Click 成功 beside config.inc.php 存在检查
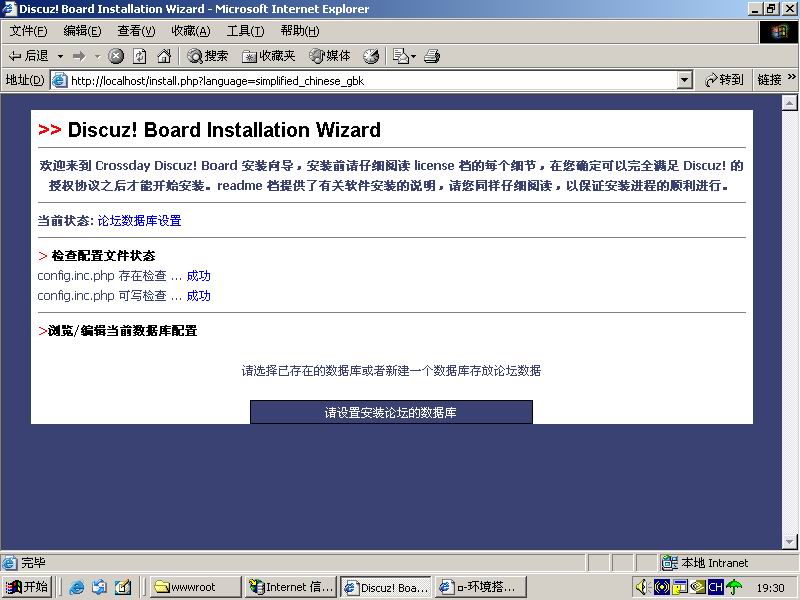Image resolution: width=800 pixels, height=600 pixels. pyautogui.click(x=198, y=276)
